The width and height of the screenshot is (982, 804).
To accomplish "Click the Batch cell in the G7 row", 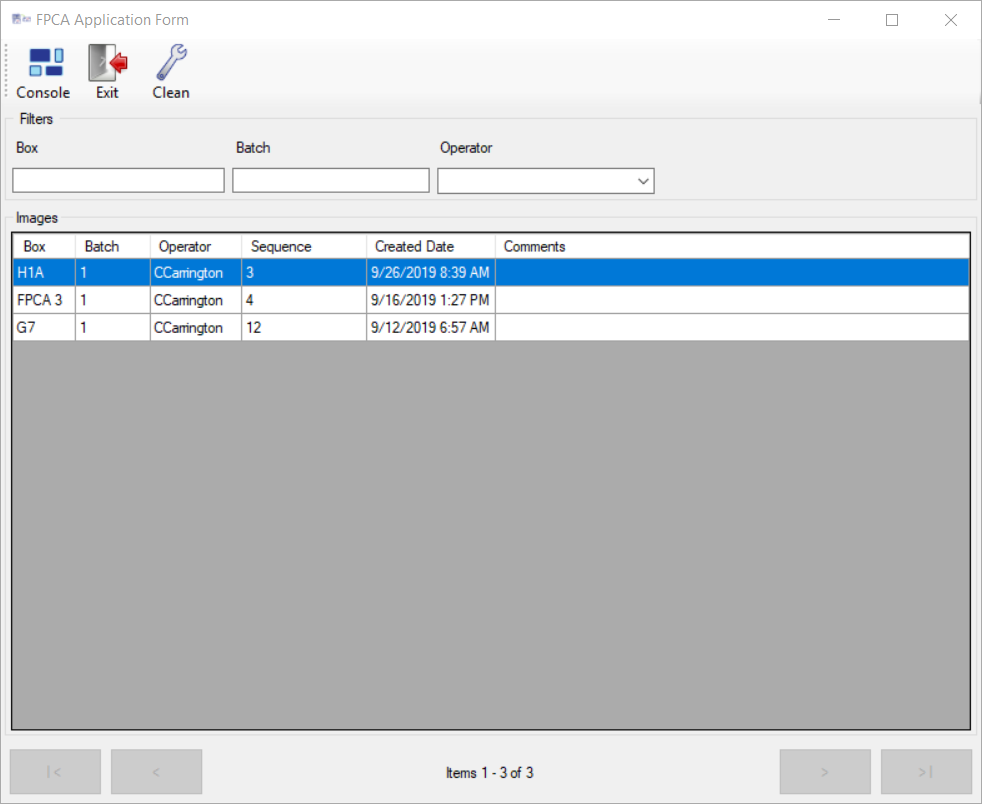I will click(113, 327).
